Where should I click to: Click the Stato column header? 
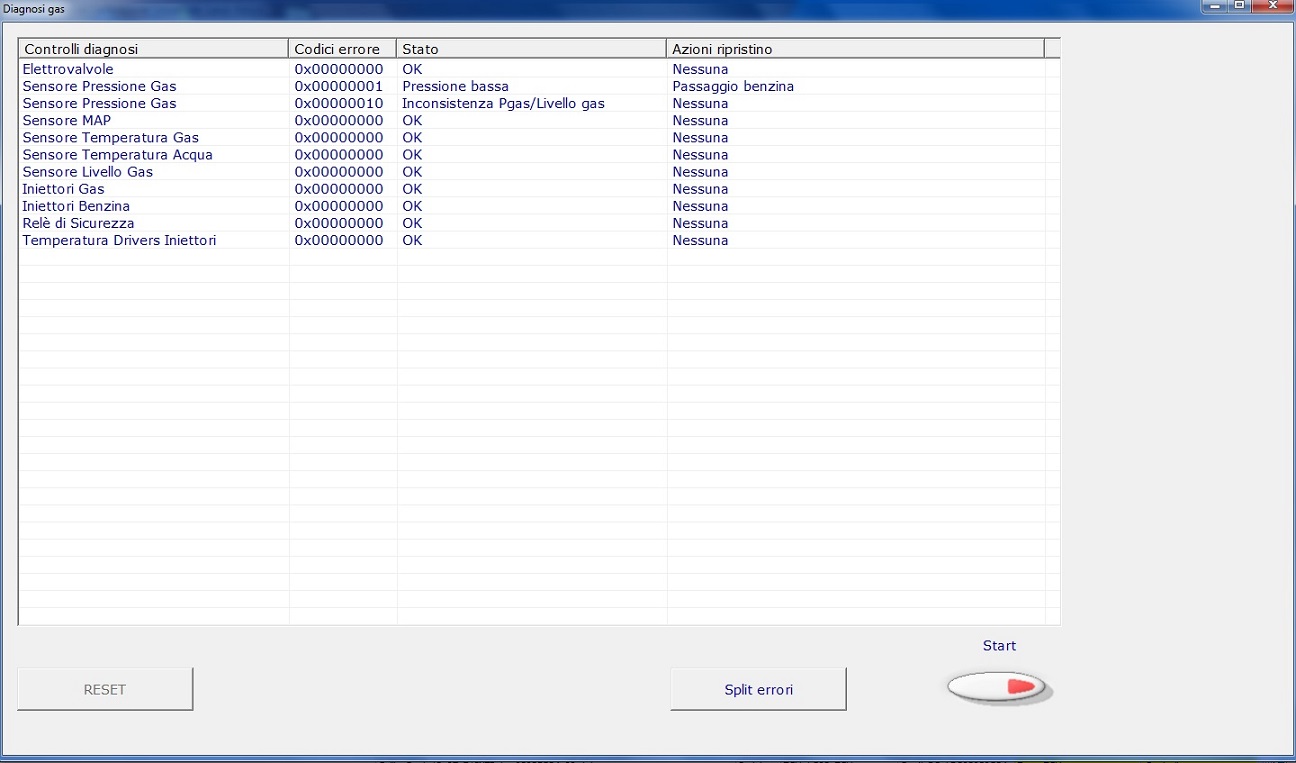tap(531, 49)
